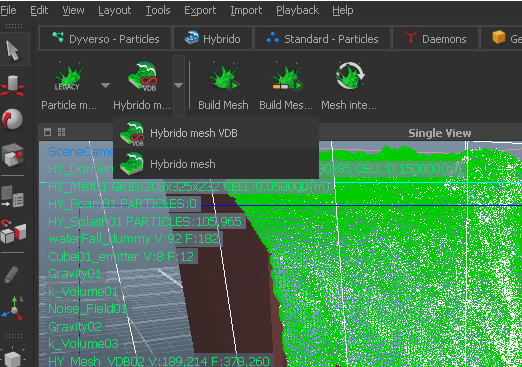Select waterFall_dummy V:92 F:182 entry
The width and height of the screenshot is (522, 367).
(134, 239)
